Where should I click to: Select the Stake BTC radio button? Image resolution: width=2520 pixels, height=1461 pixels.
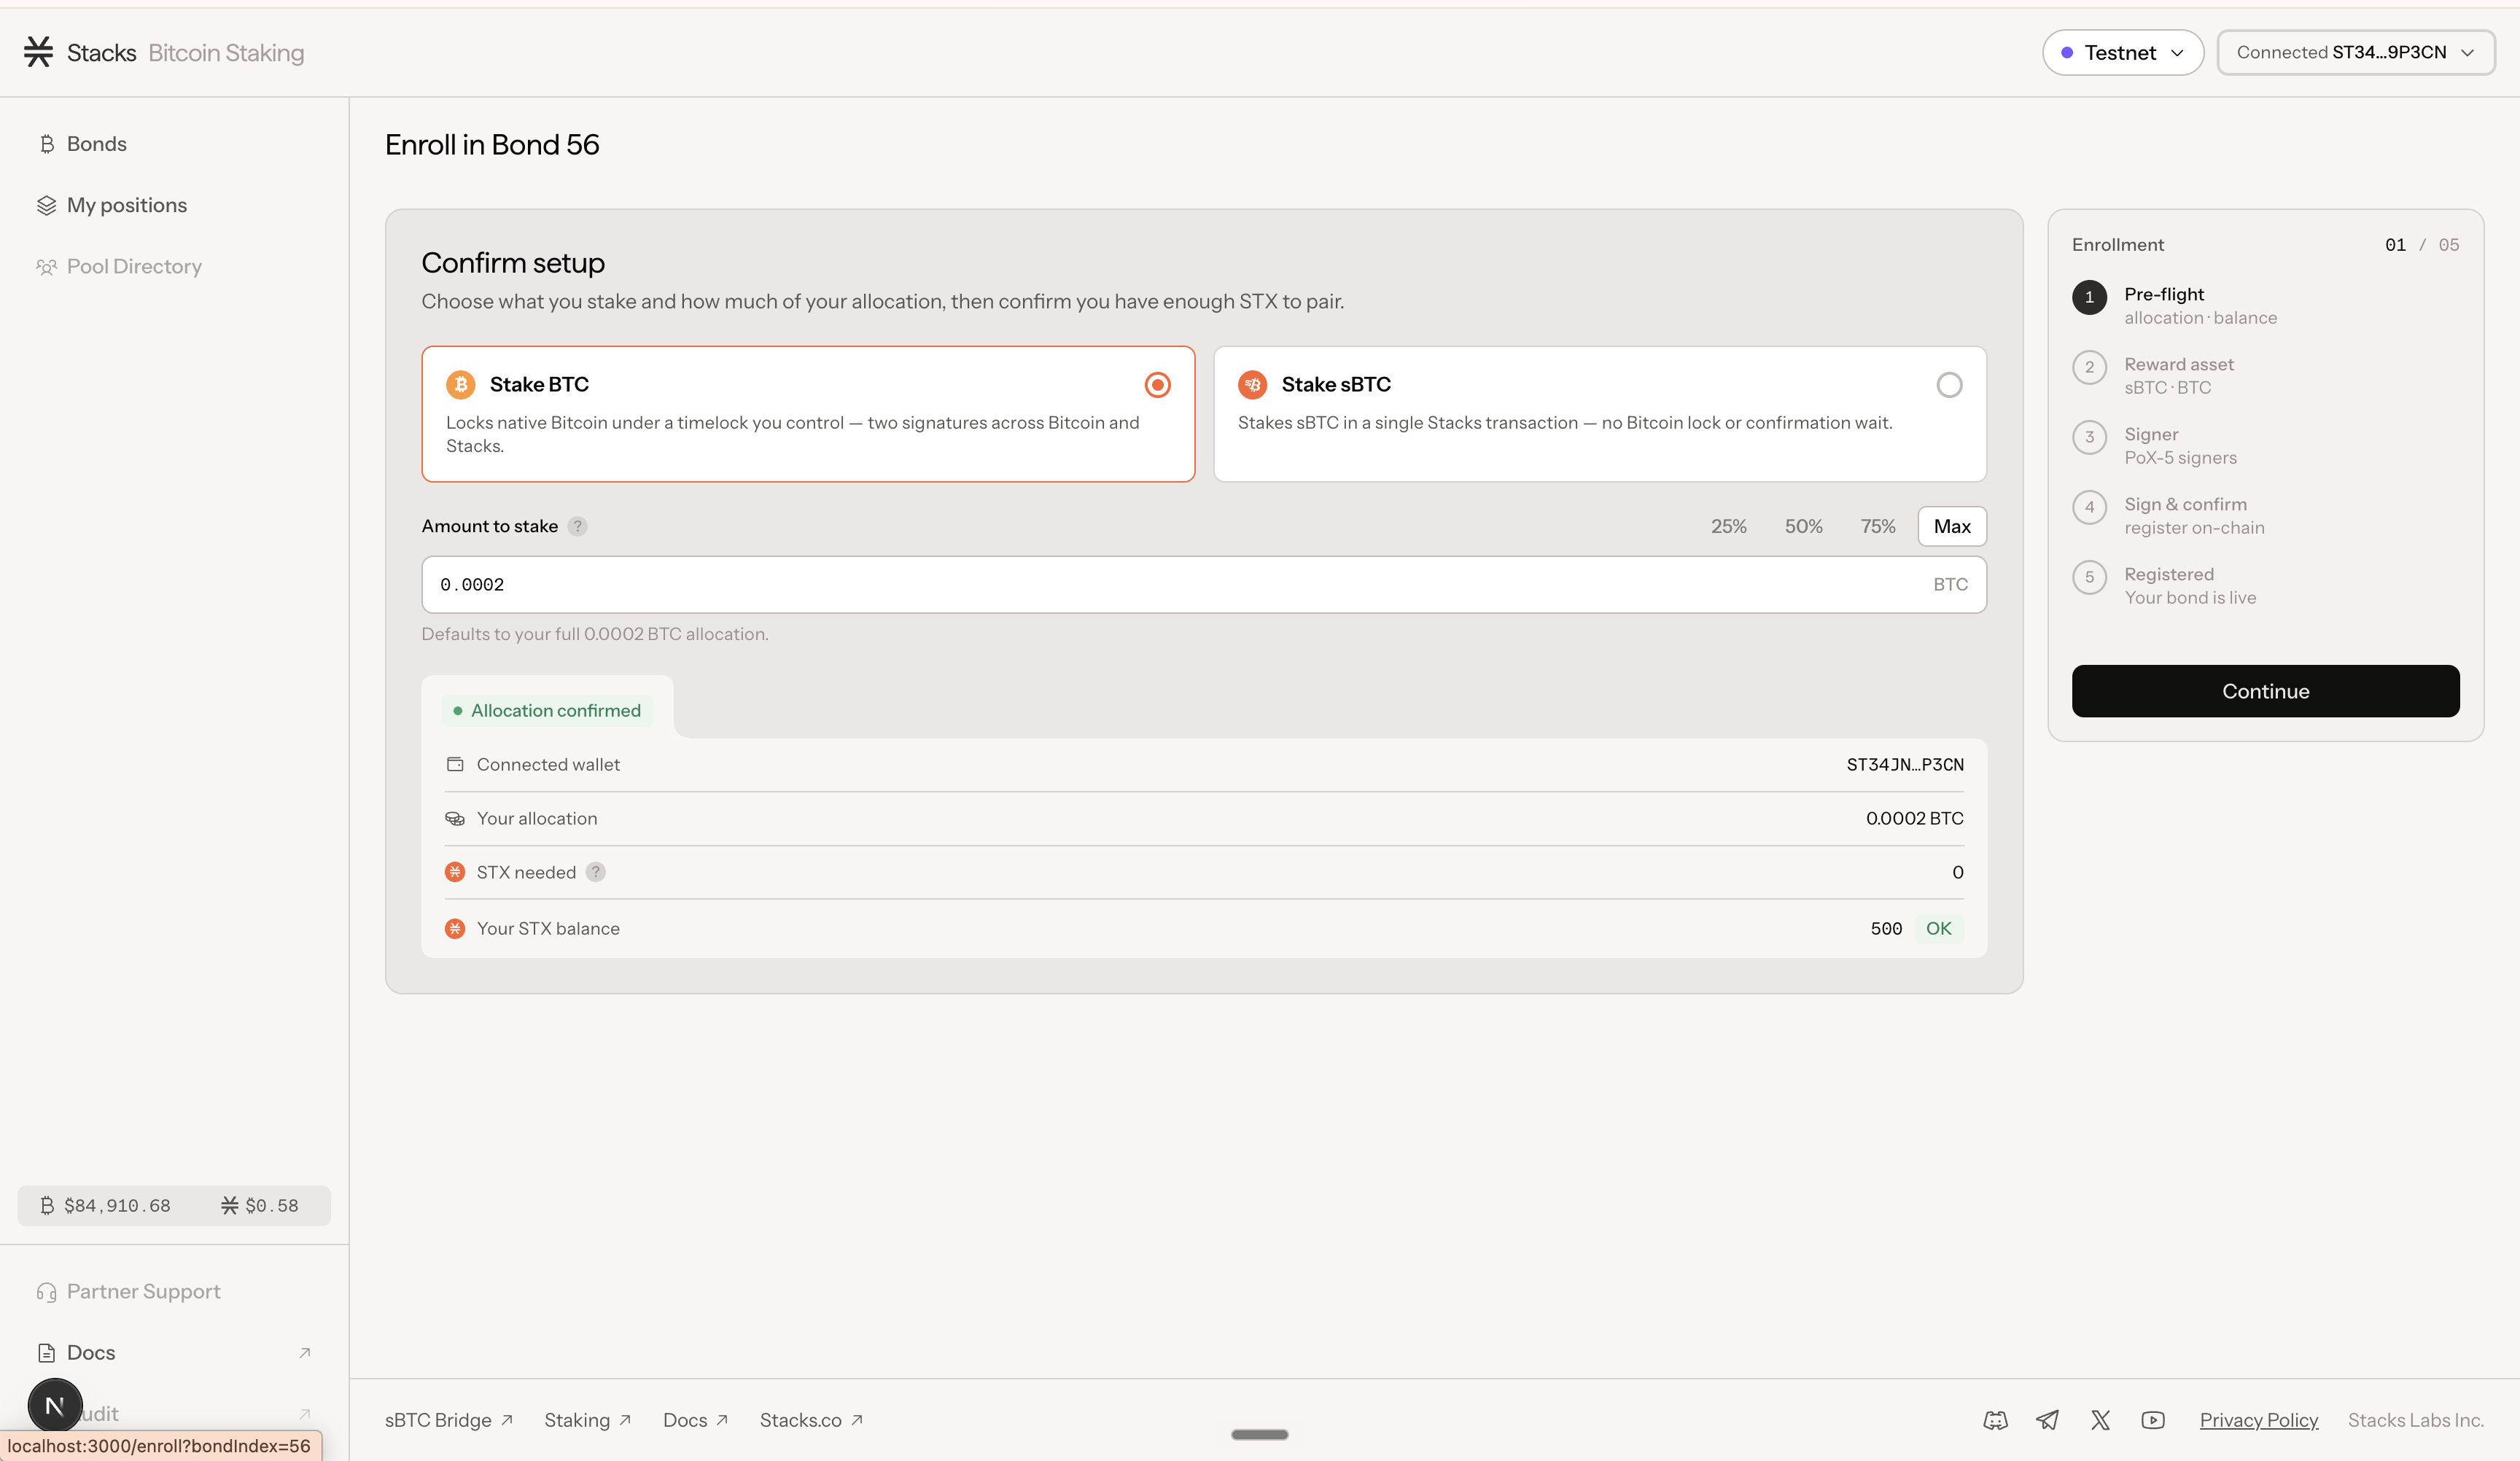[x=1157, y=385]
